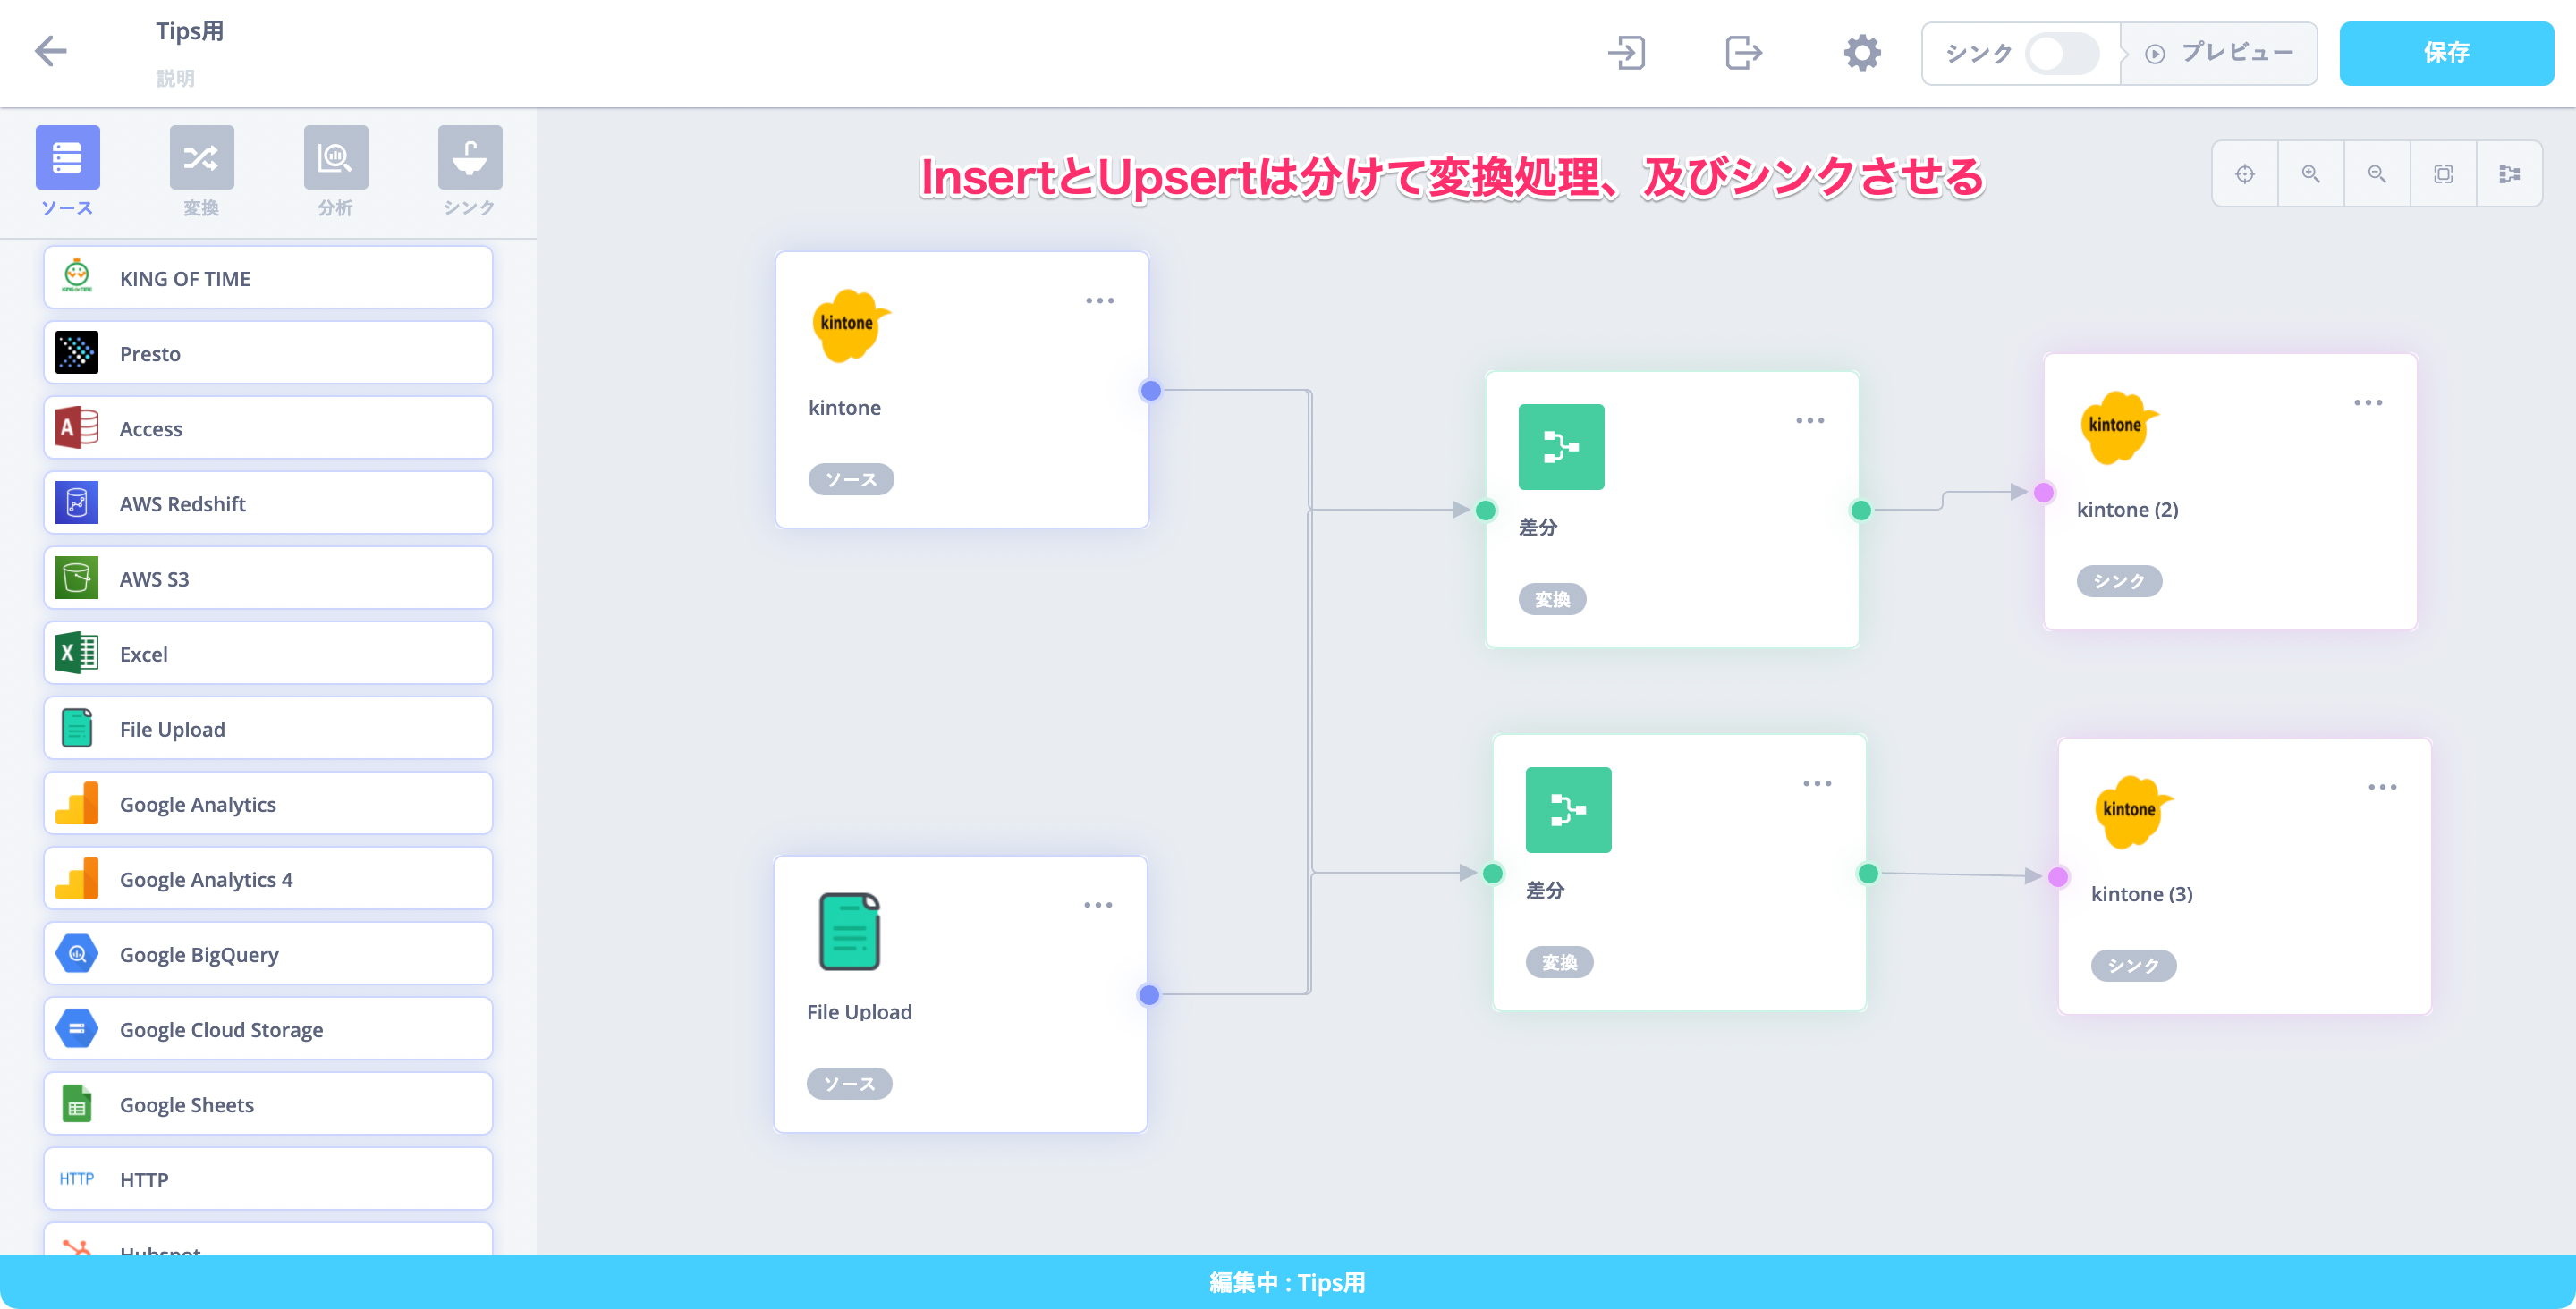Open menu of kintone source node

pyautogui.click(x=1099, y=301)
